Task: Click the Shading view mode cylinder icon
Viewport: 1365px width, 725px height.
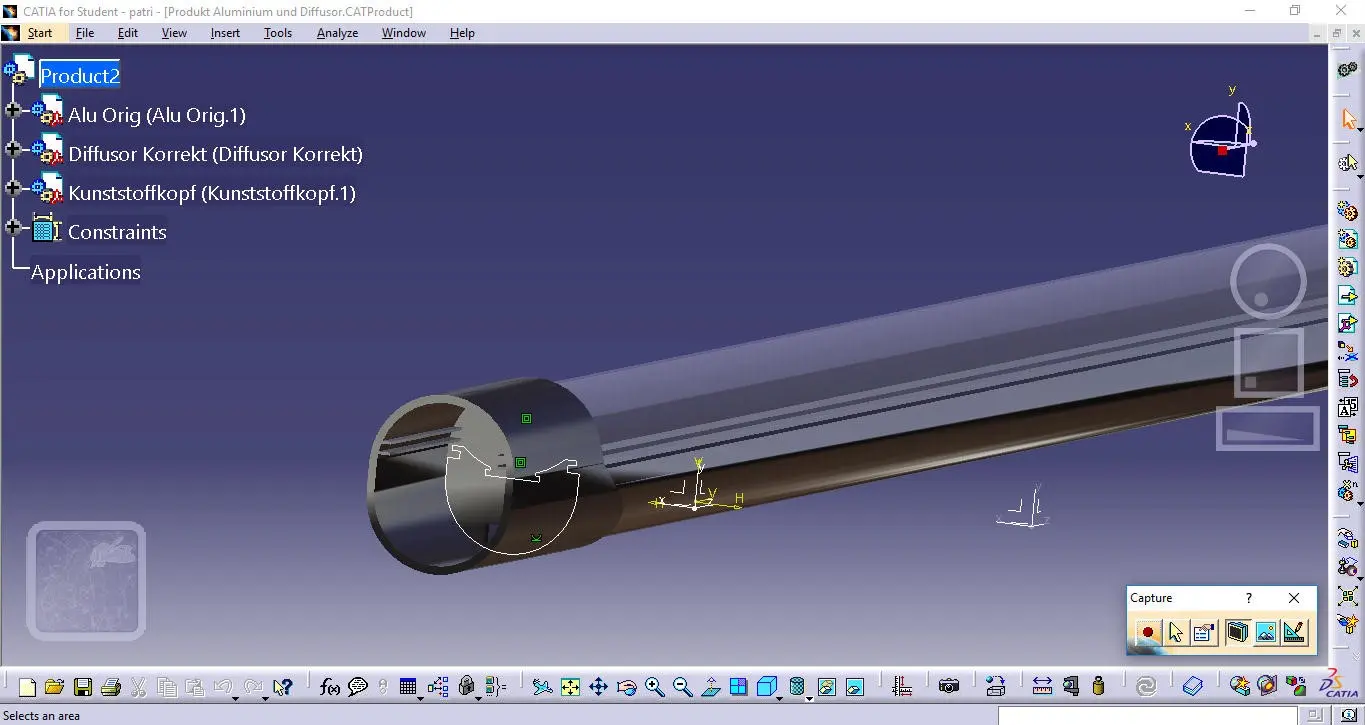Action: tap(797, 687)
